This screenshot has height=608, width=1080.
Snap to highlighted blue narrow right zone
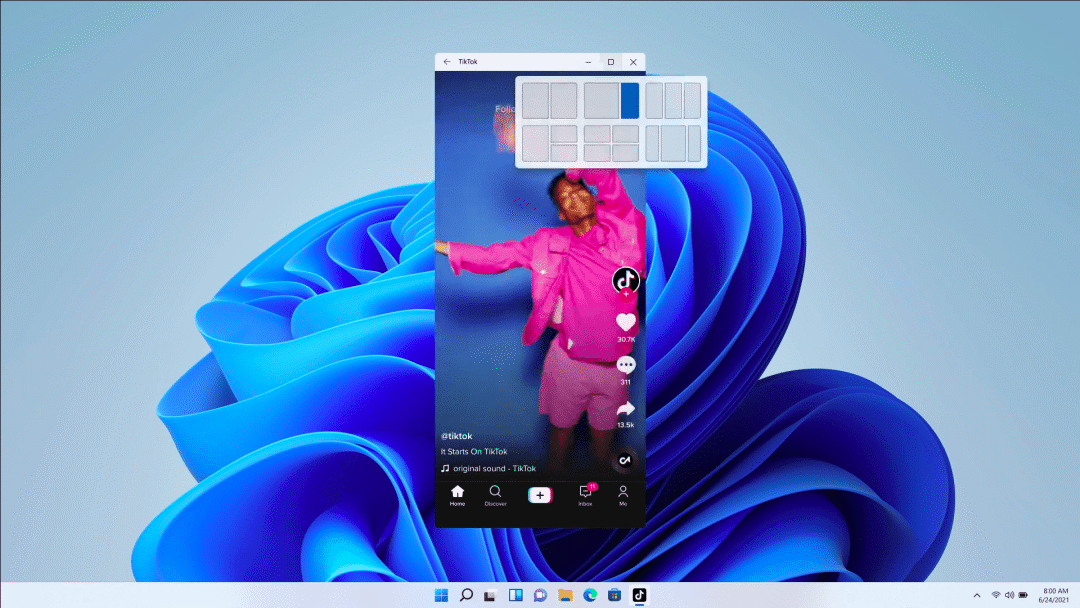click(630, 101)
